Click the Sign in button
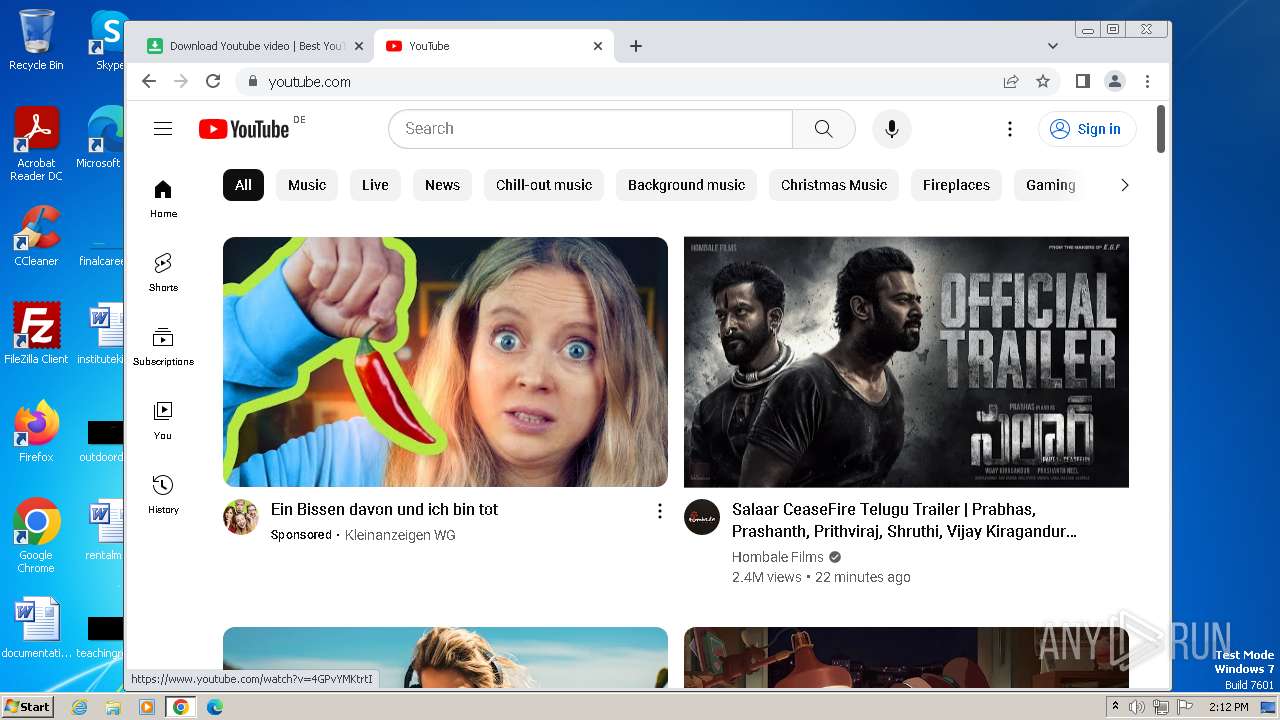1280x720 pixels. click(x=1087, y=129)
